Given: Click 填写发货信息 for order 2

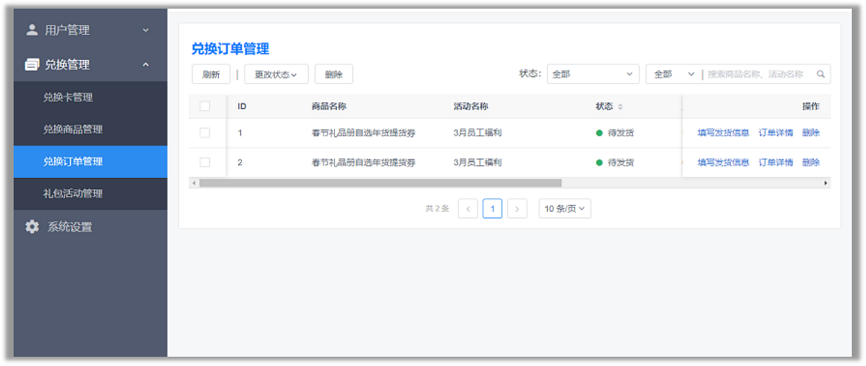Looking at the screenshot, I should (723, 162).
